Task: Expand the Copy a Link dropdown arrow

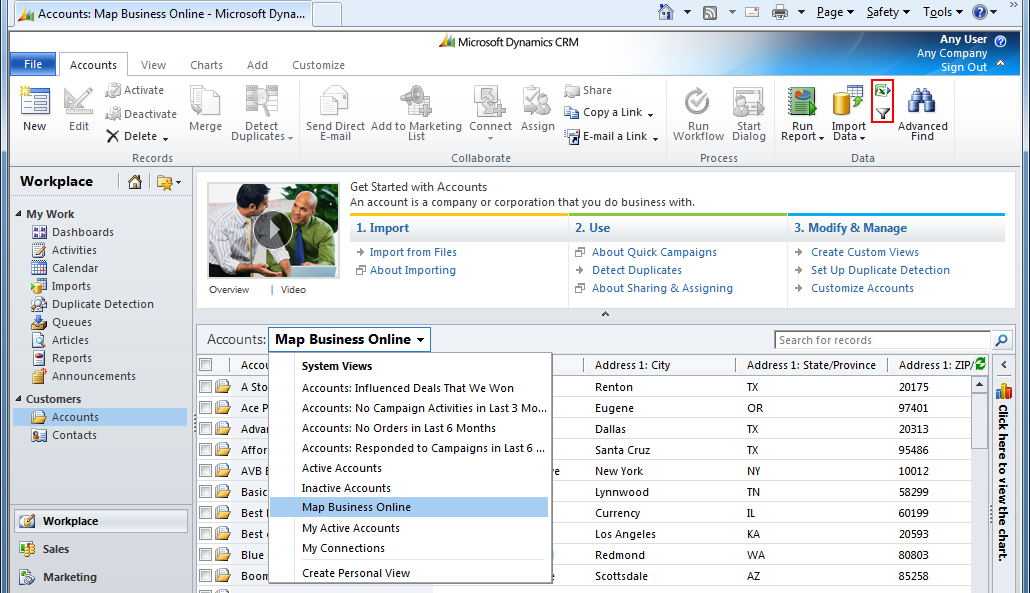Action: click(x=650, y=114)
